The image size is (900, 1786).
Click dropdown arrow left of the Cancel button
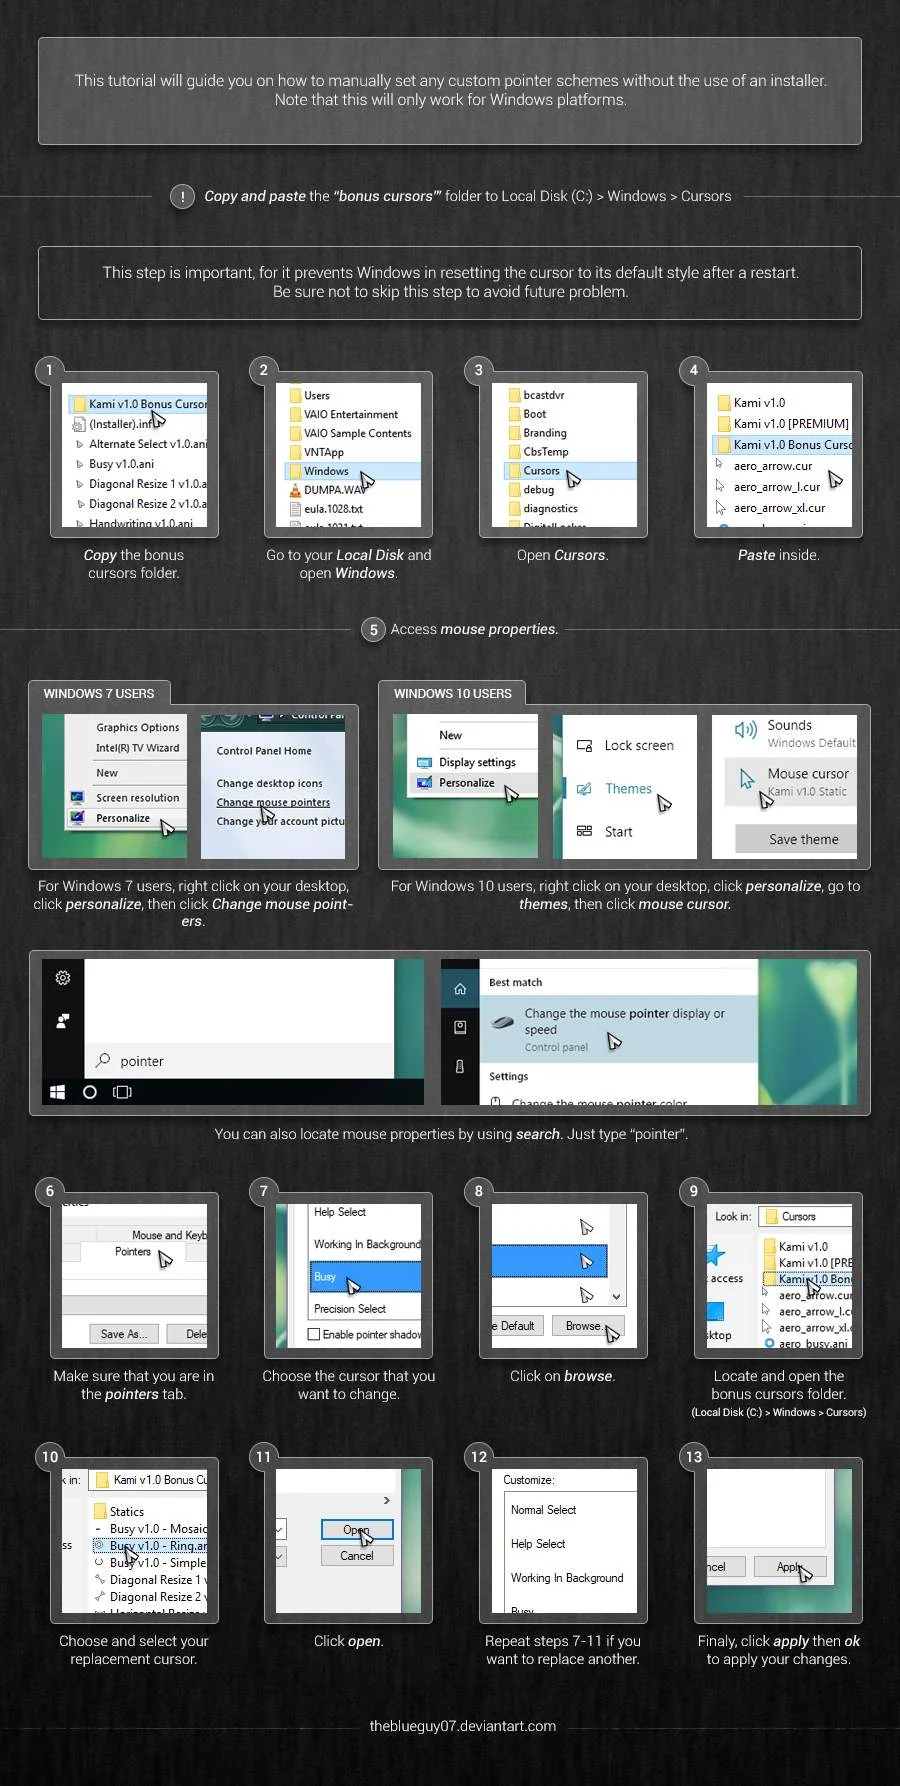pos(280,1556)
